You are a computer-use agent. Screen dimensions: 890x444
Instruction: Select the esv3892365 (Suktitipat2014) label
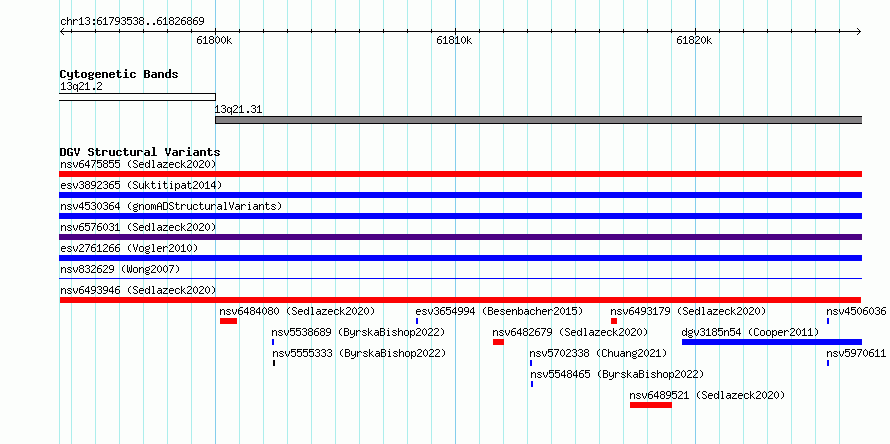pyautogui.click(x=141, y=185)
